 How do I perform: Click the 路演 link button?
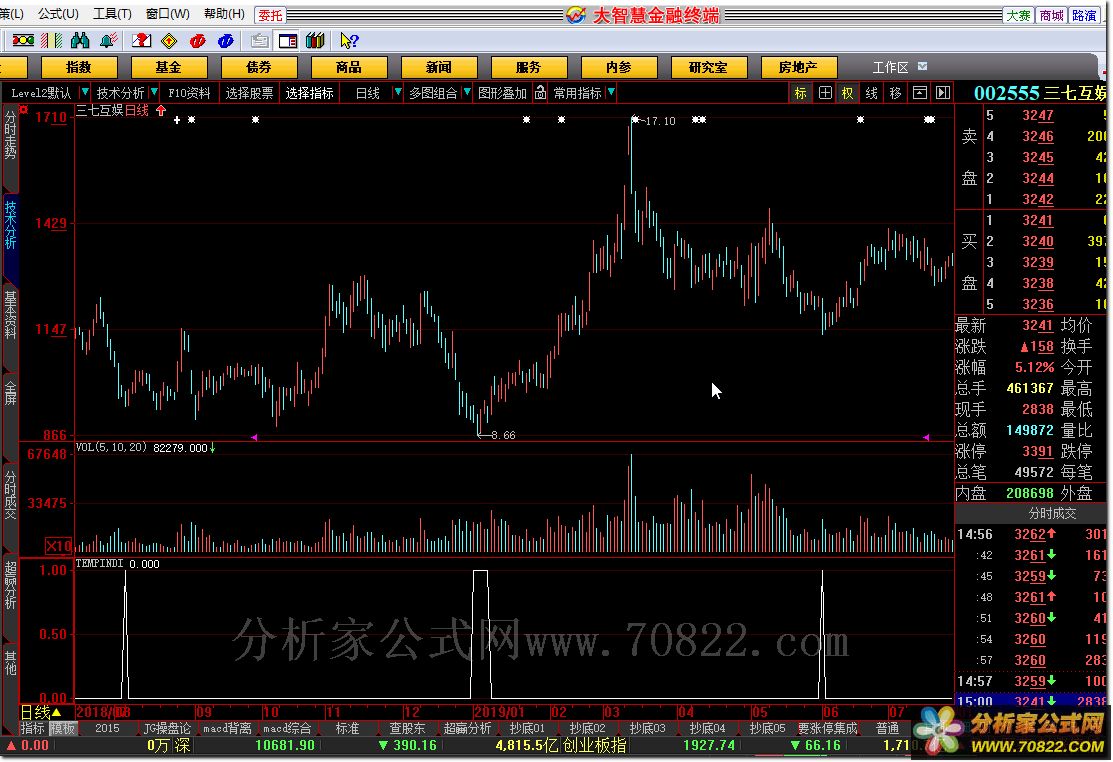point(1084,15)
